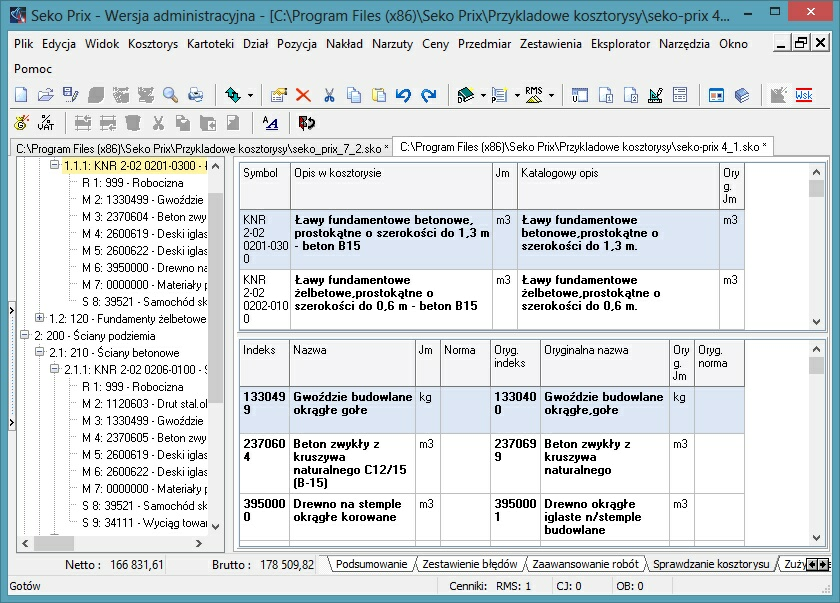Screen dimensions: 840x603
Task: Open the Zestawienie błędów tab
Action: 470,564
